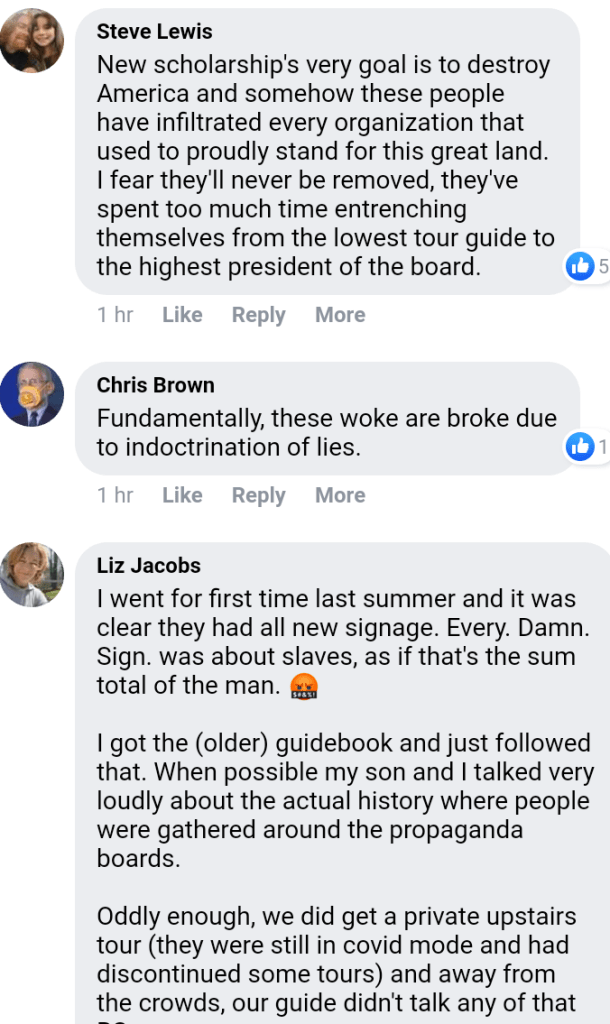Image resolution: width=610 pixels, height=1024 pixels.
Task: Reply to Chris Brown's comment
Action: click(258, 495)
